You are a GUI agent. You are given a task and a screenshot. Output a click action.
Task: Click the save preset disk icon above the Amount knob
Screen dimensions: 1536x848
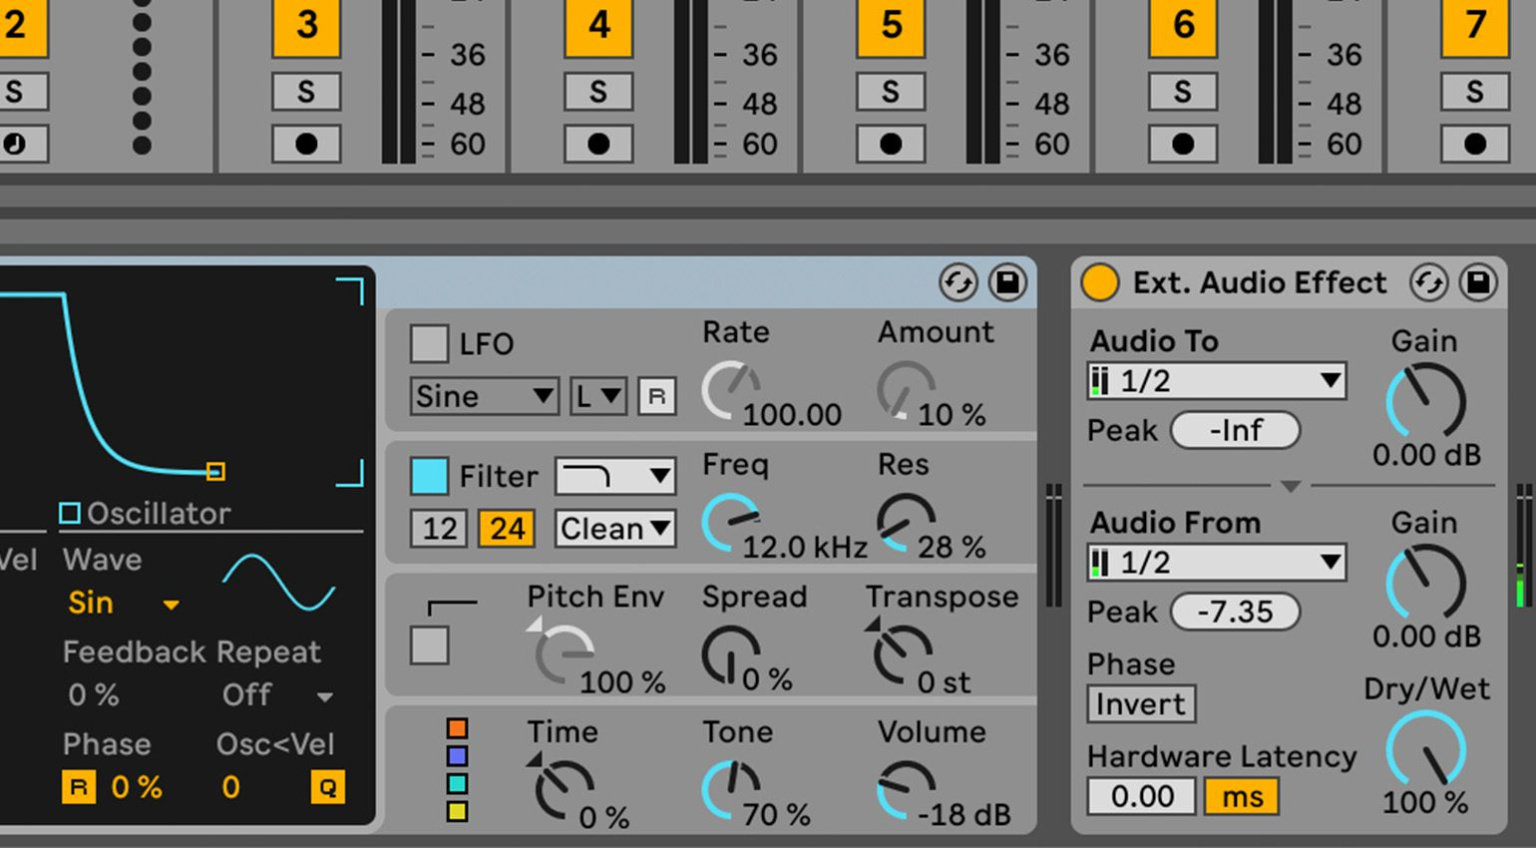point(1008,283)
